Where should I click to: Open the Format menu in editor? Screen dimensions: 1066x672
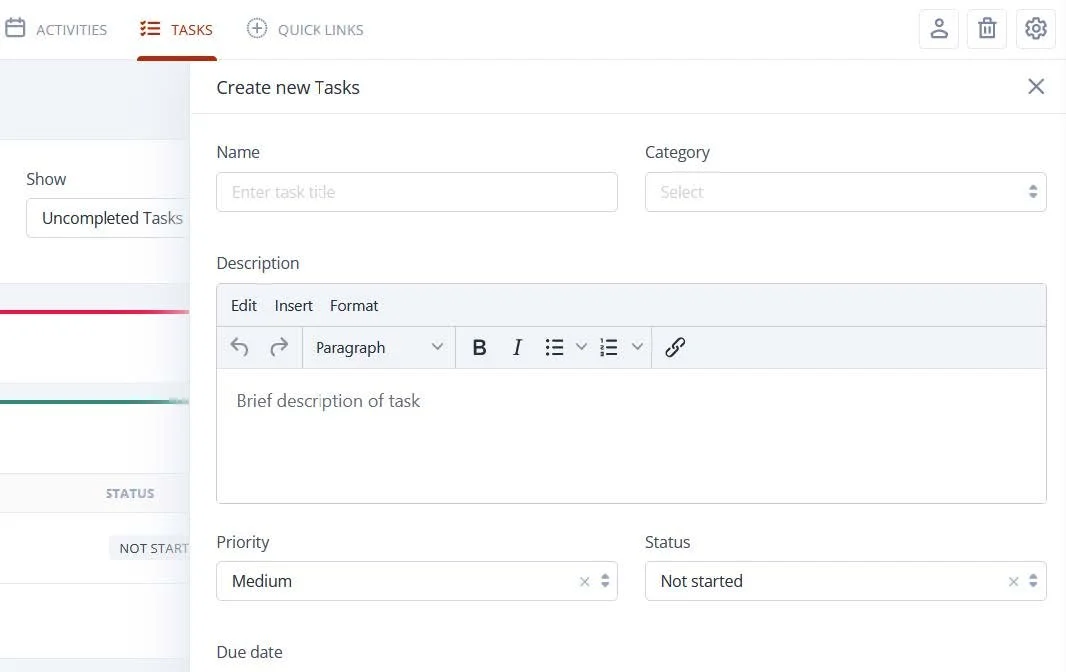point(354,306)
